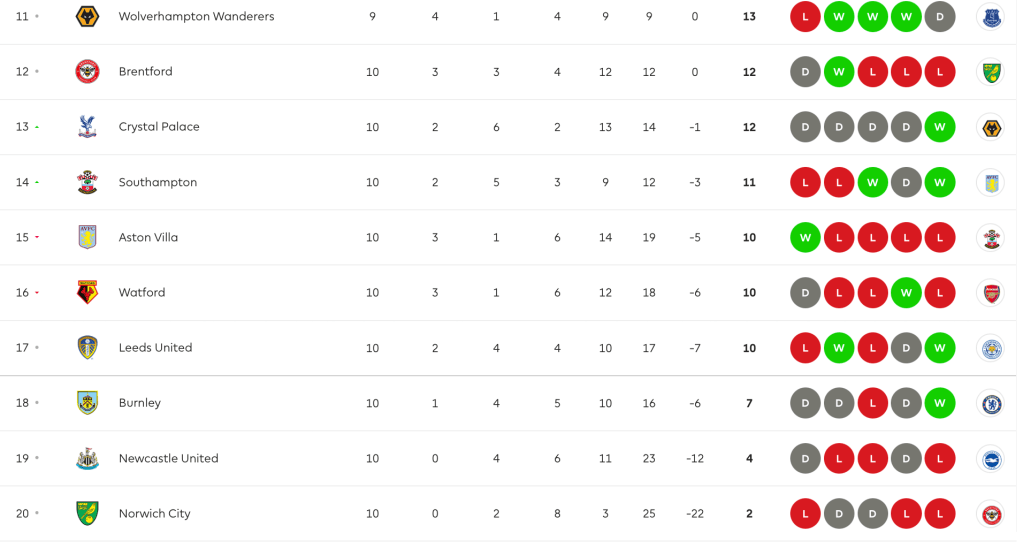
Task: Click the Crystal Palace eagle crest
Action: pos(88,127)
